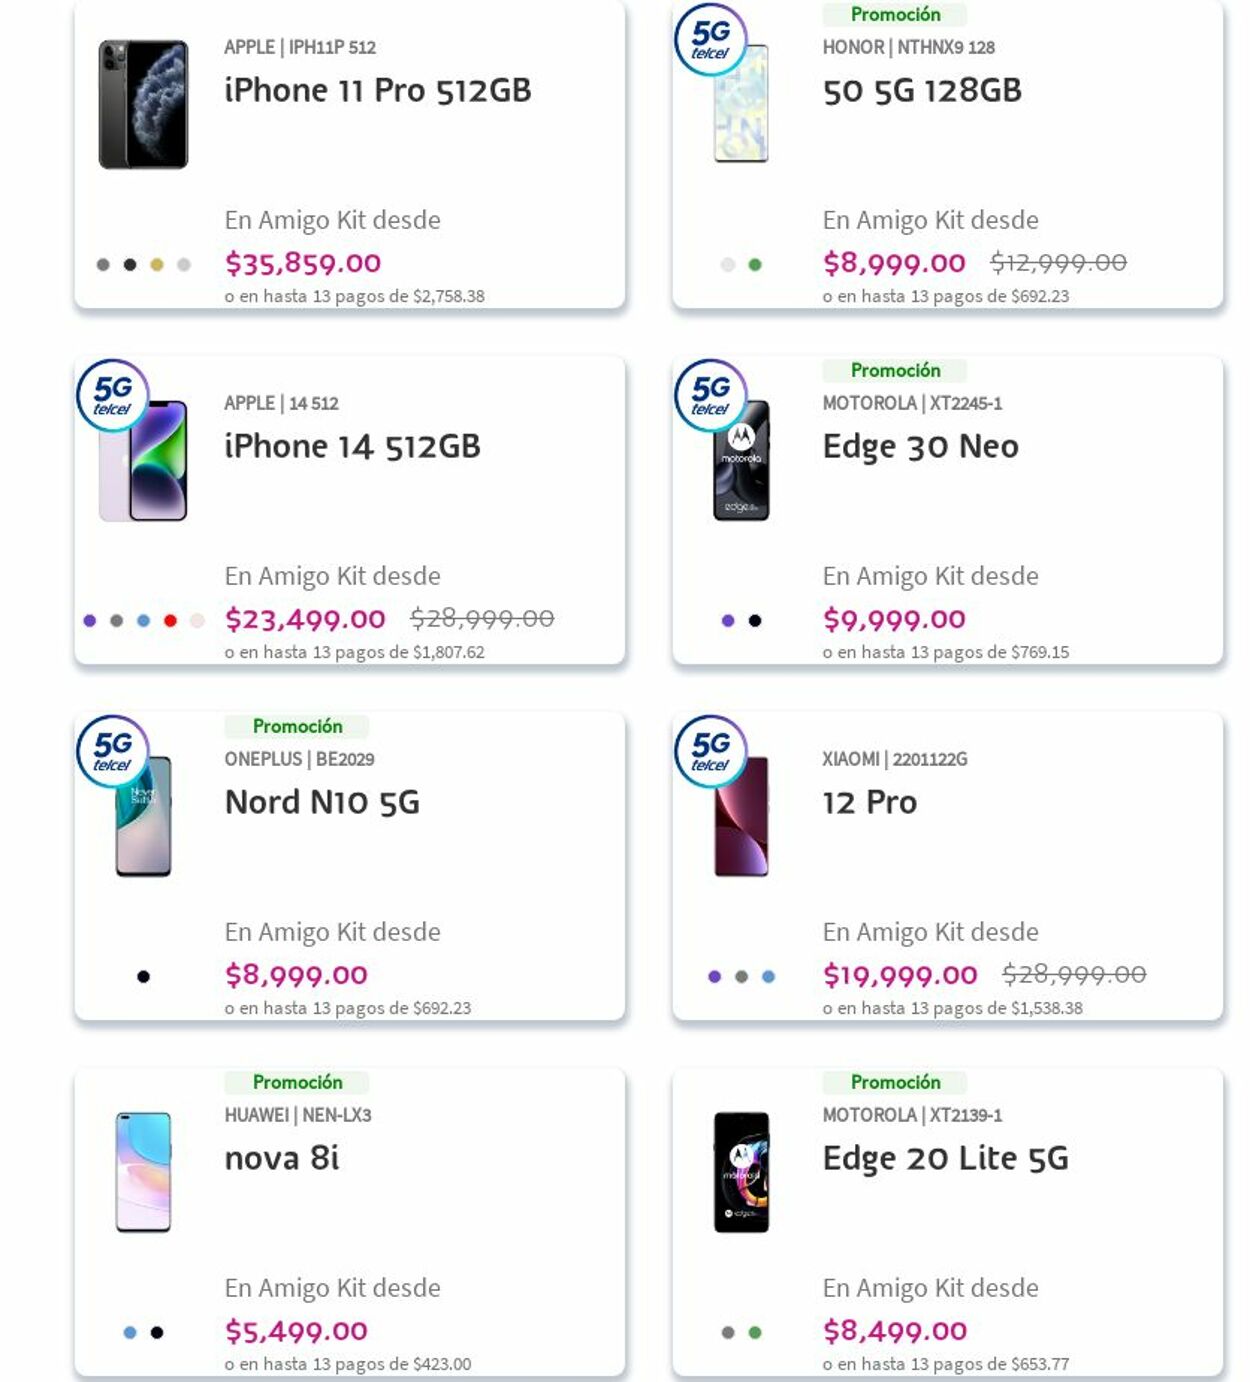Open the Edge 30 Neo title link
The image size is (1250, 1382).
pyautogui.click(x=920, y=446)
